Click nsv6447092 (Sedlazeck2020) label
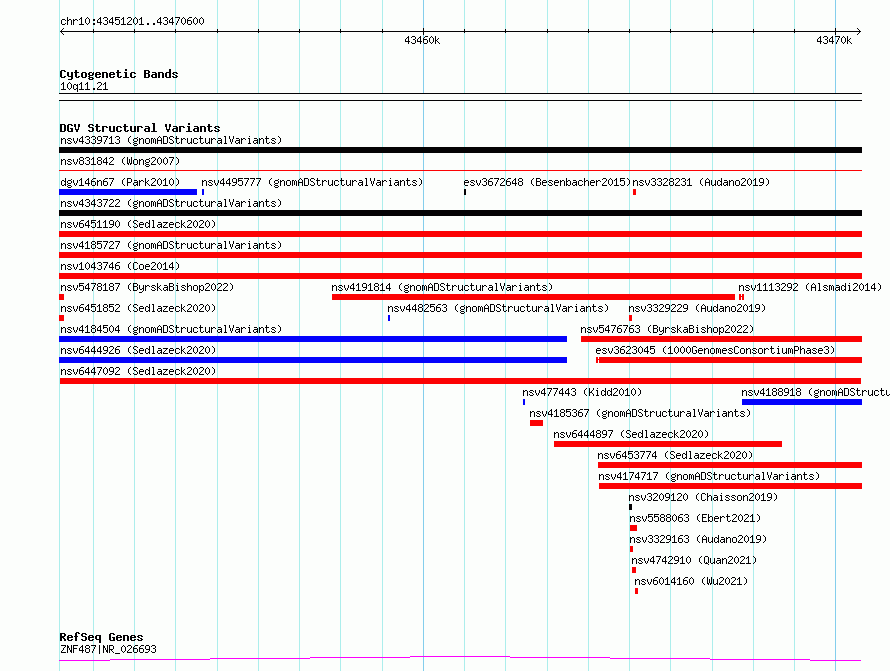This screenshot has height=671, width=890. pyautogui.click(x=138, y=371)
